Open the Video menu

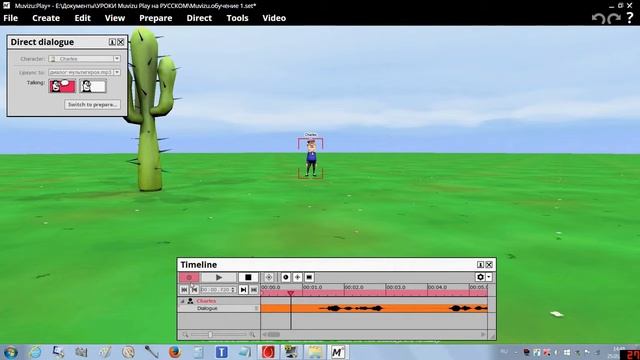click(x=274, y=18)
